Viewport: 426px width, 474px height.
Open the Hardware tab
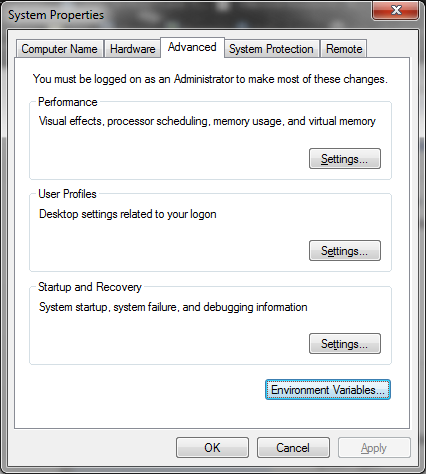tap(132, 49)
